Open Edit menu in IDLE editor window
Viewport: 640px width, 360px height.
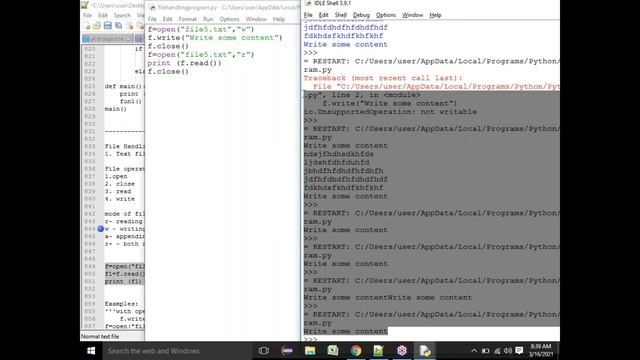[x=167, y=19]
